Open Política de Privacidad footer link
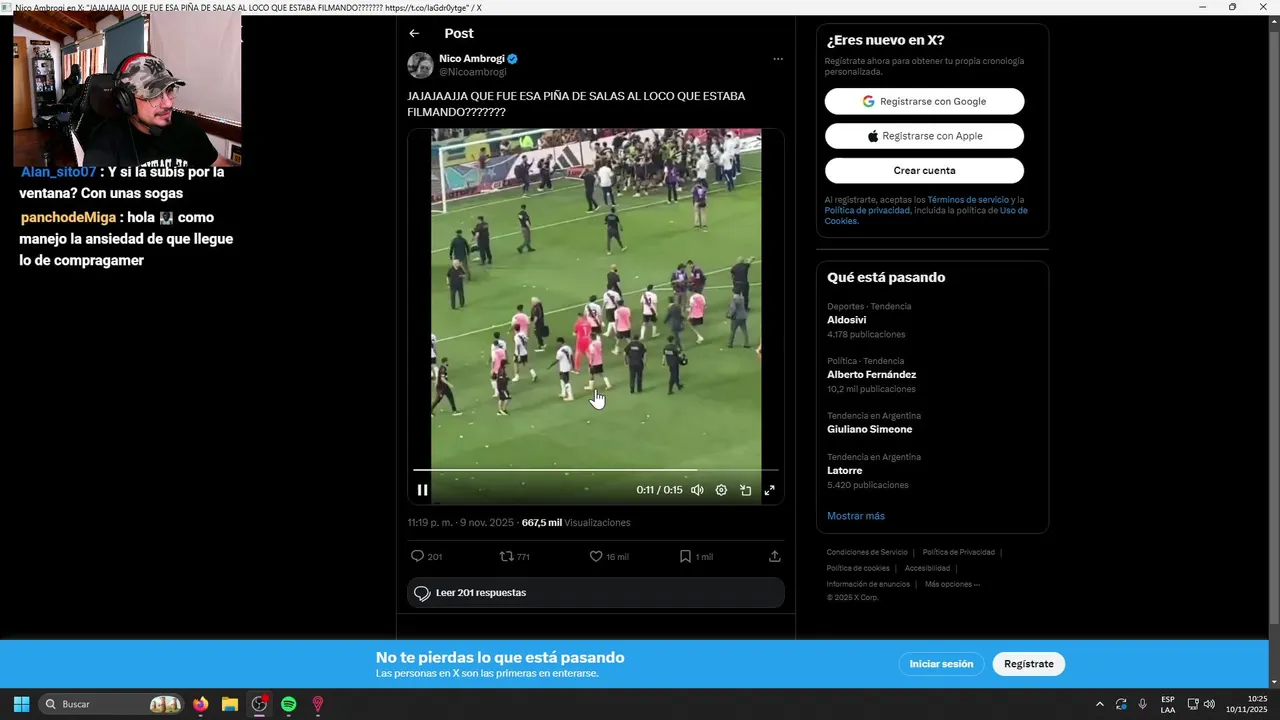 (958, 552)
